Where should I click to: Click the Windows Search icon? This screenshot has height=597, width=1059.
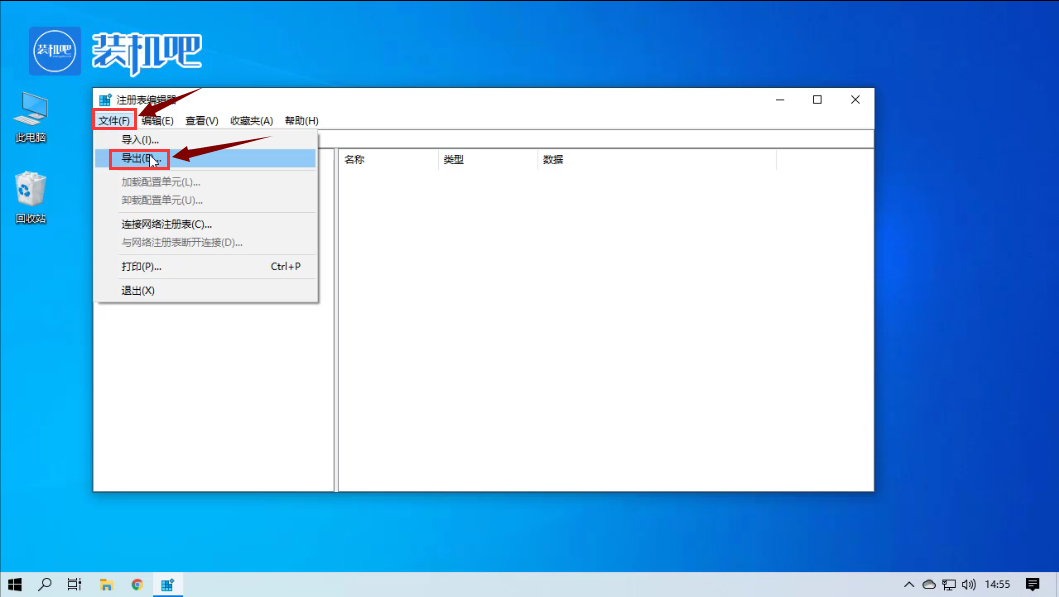tap(44, 584)
